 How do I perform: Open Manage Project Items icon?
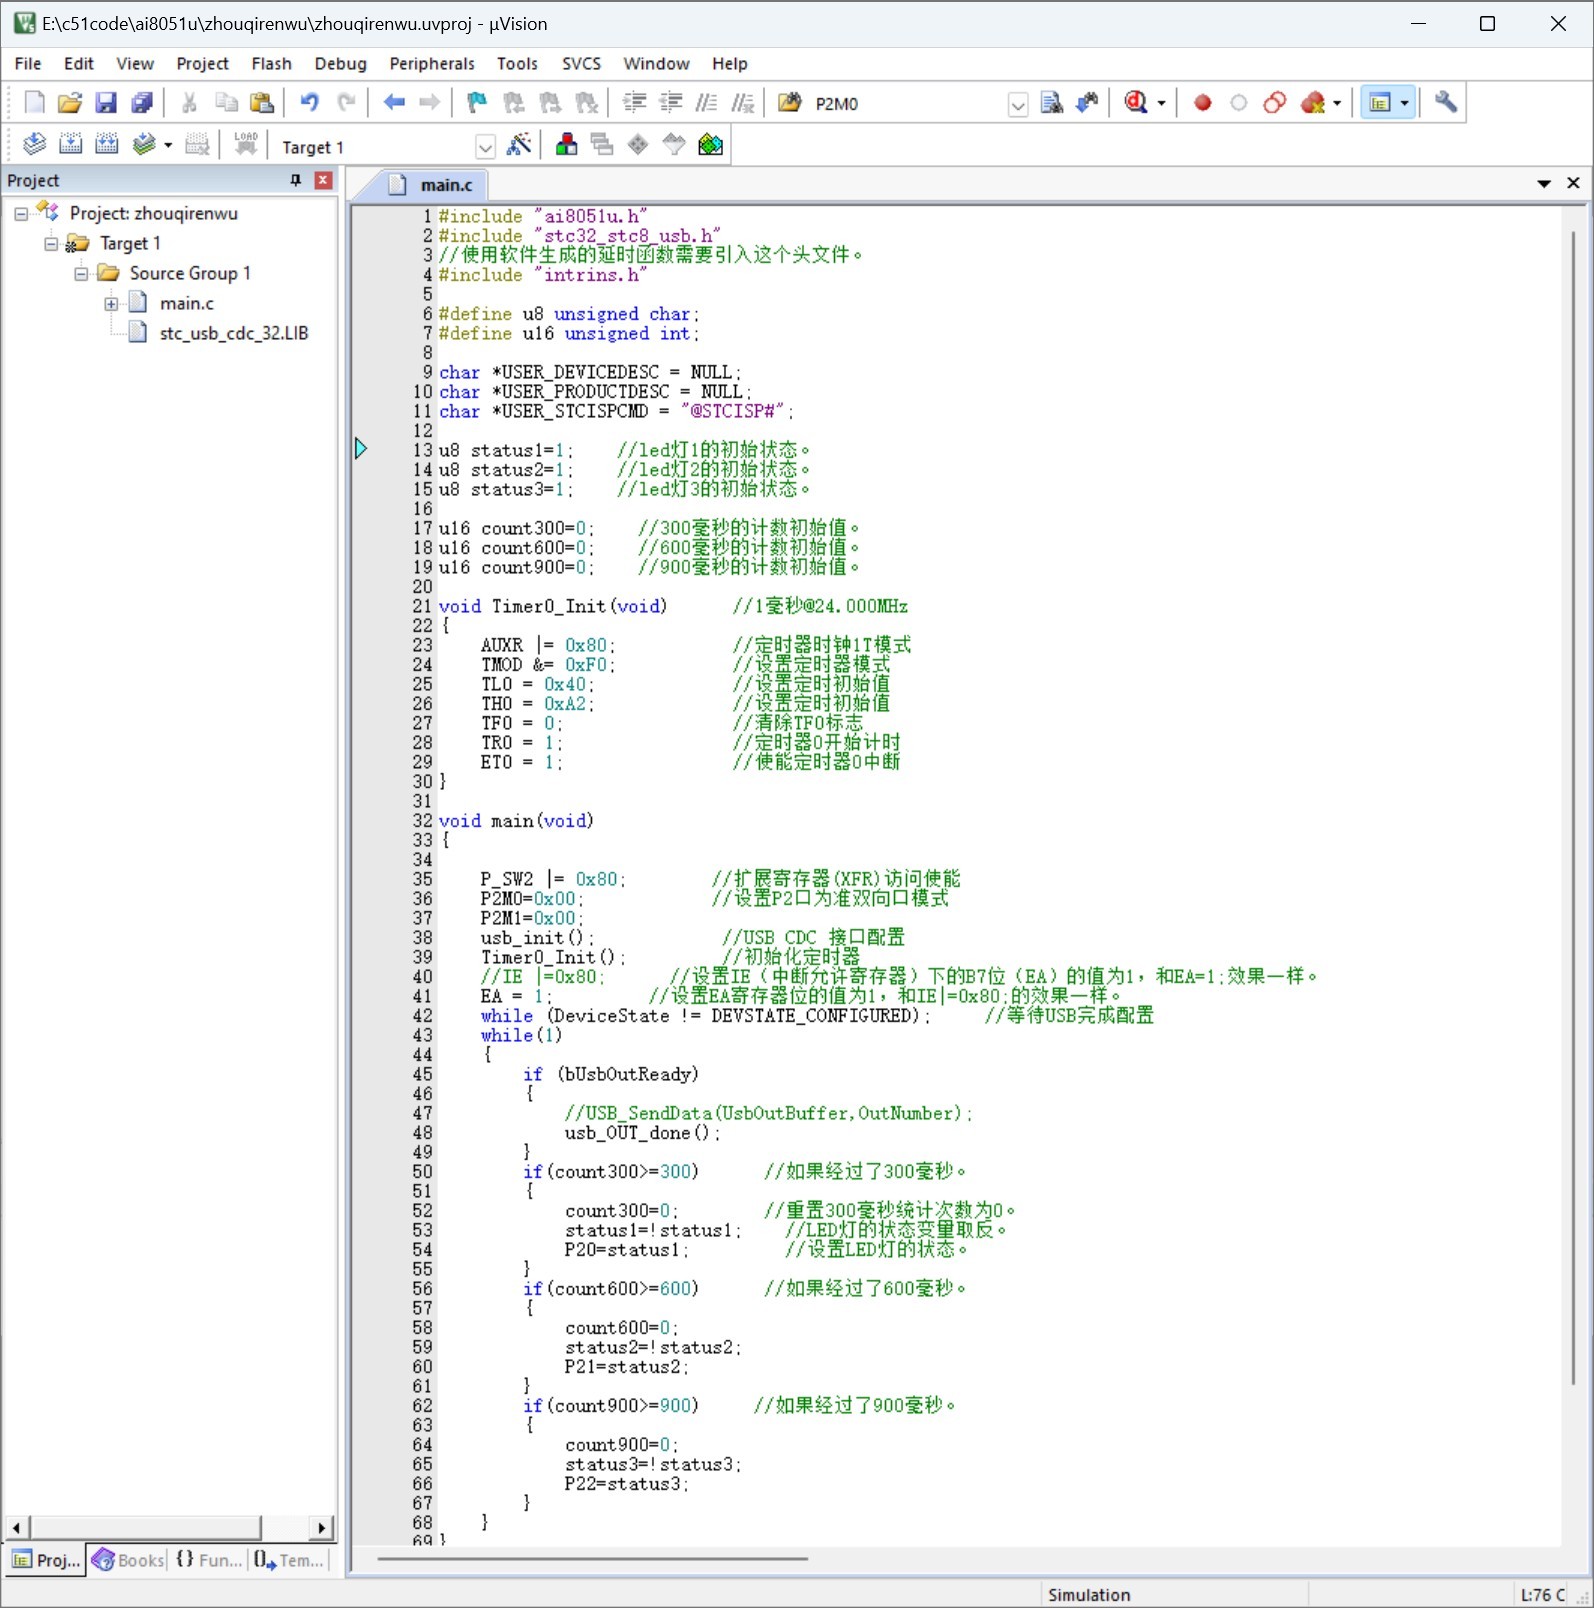point(566,144)
